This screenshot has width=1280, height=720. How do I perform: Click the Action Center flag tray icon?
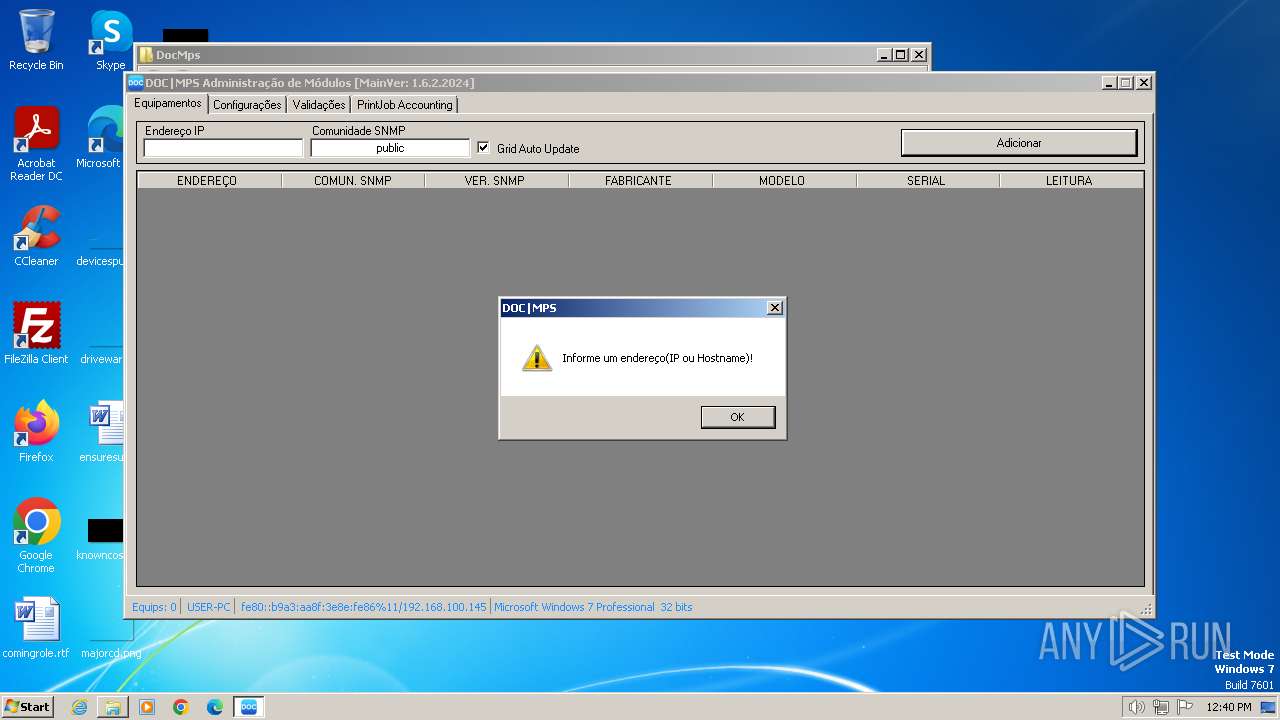pos(1184,707)
